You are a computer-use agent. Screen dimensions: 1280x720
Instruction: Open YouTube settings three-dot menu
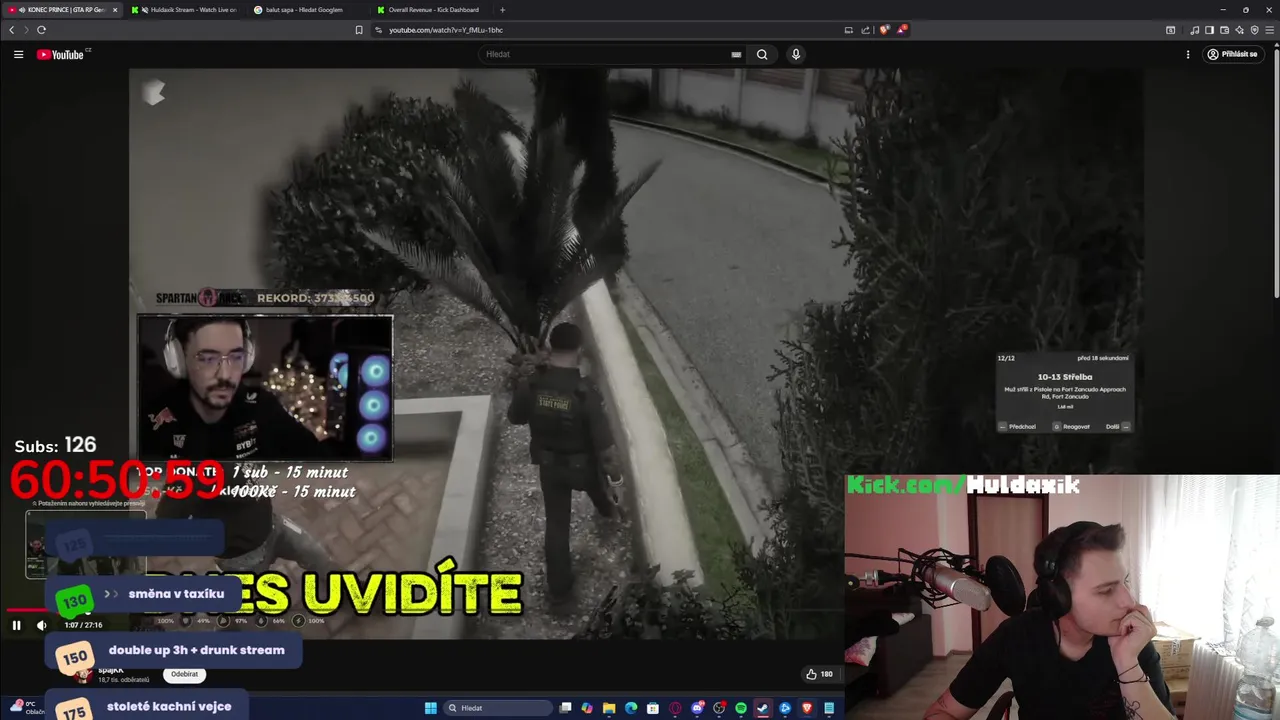(1188, 54)
